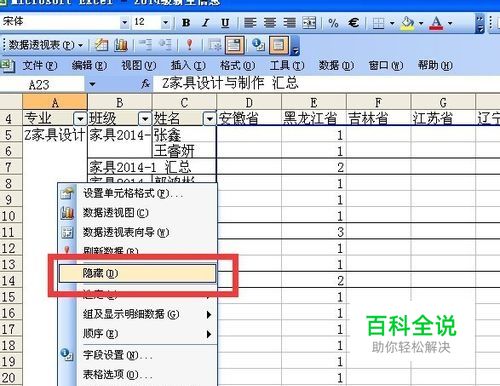Toggle underline formatting
The width and height of the screenshot is (500, 386).
click(225, 23)
